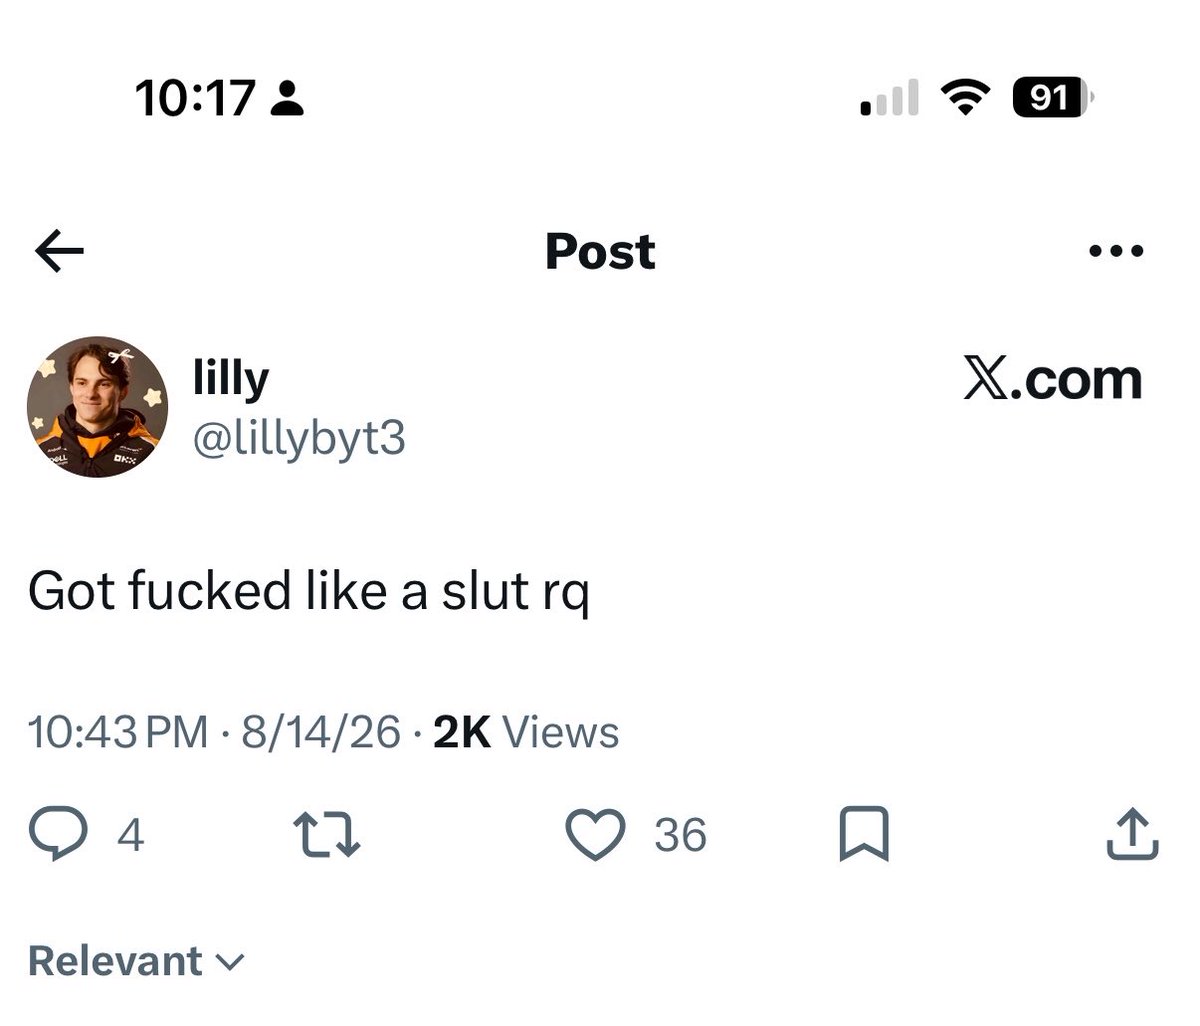Viewport: 1200px width, 1026px height.
Task: Open the share sheet via upload arrow icon
Action: 1132,834
